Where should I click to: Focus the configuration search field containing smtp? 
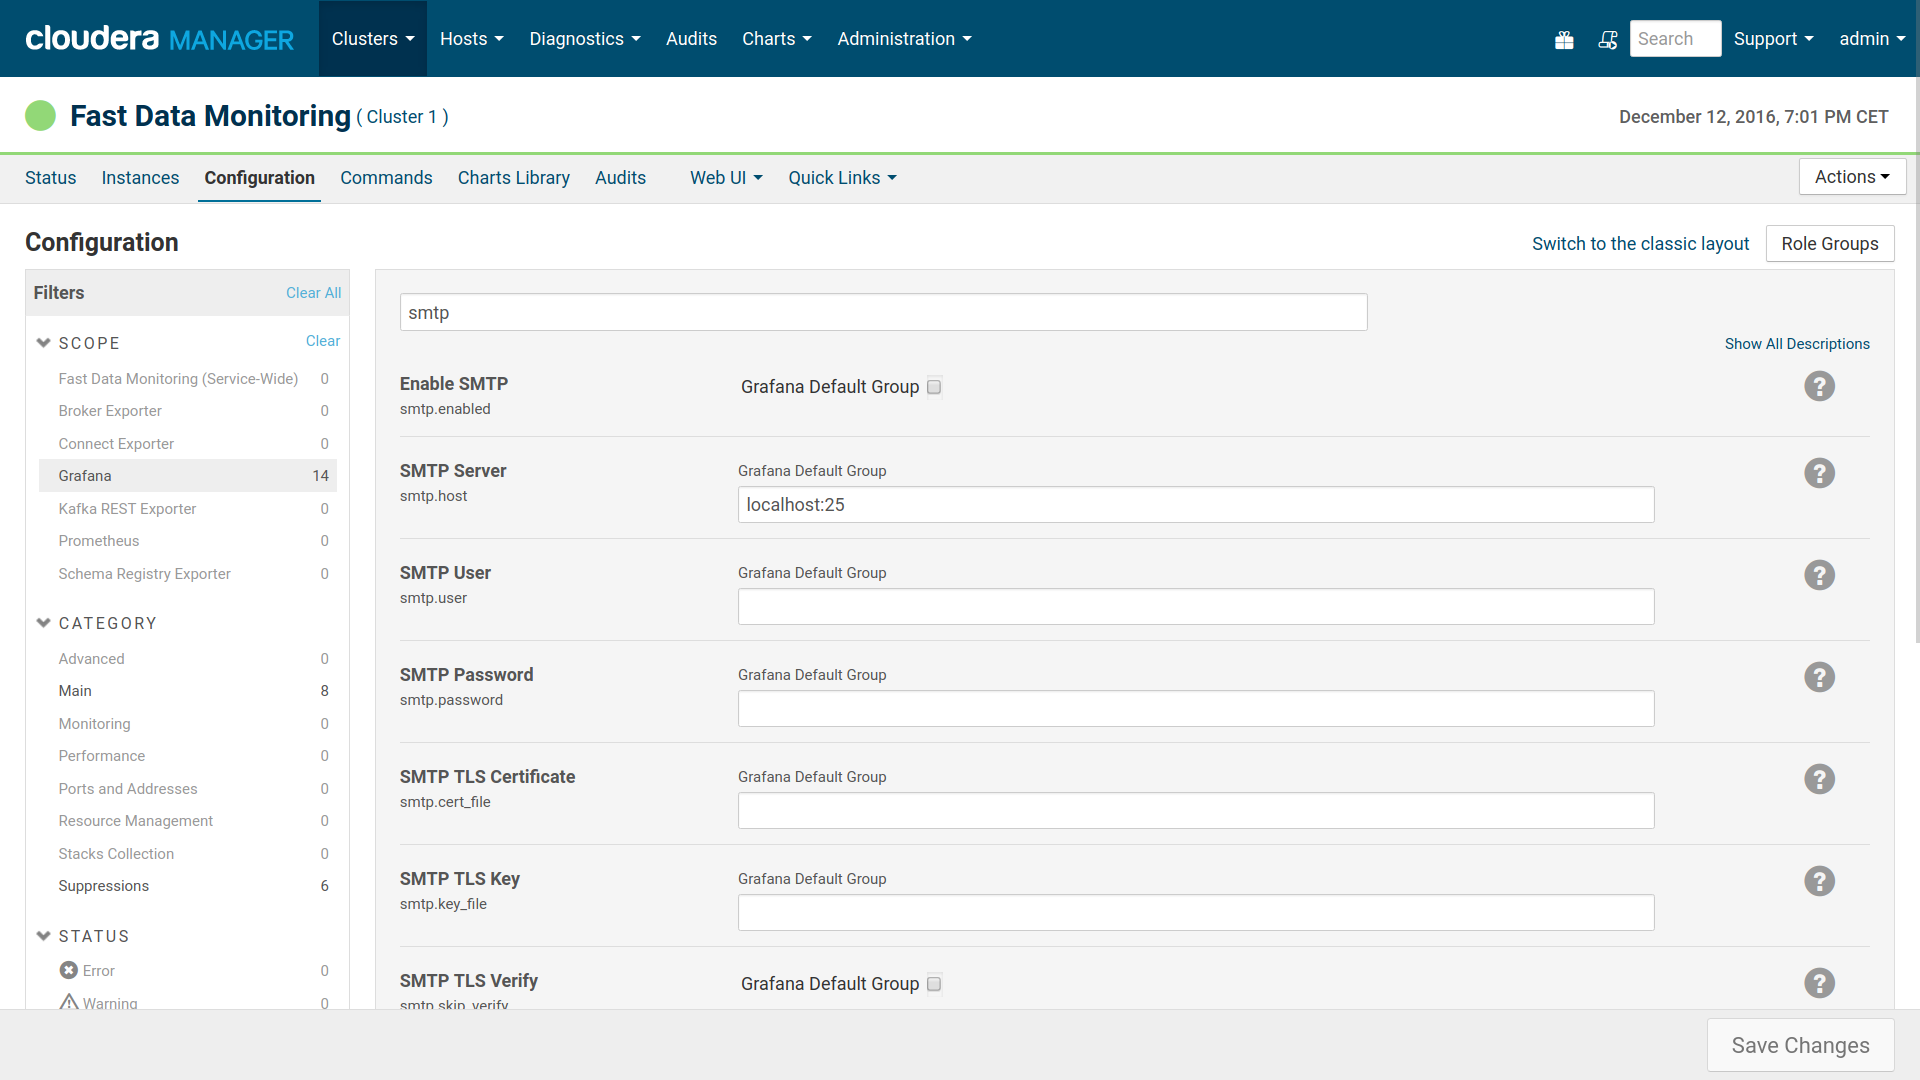(x=883, y=312)
